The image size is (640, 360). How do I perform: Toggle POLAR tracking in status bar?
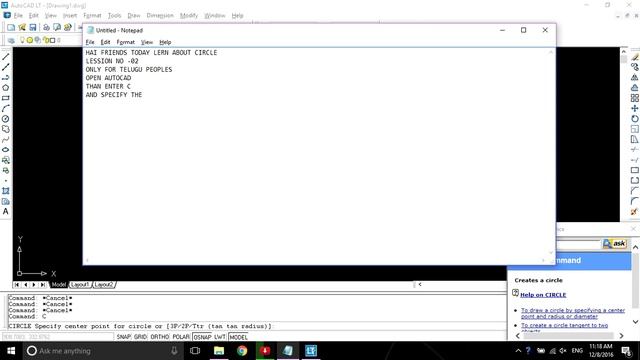pos(181,337)
